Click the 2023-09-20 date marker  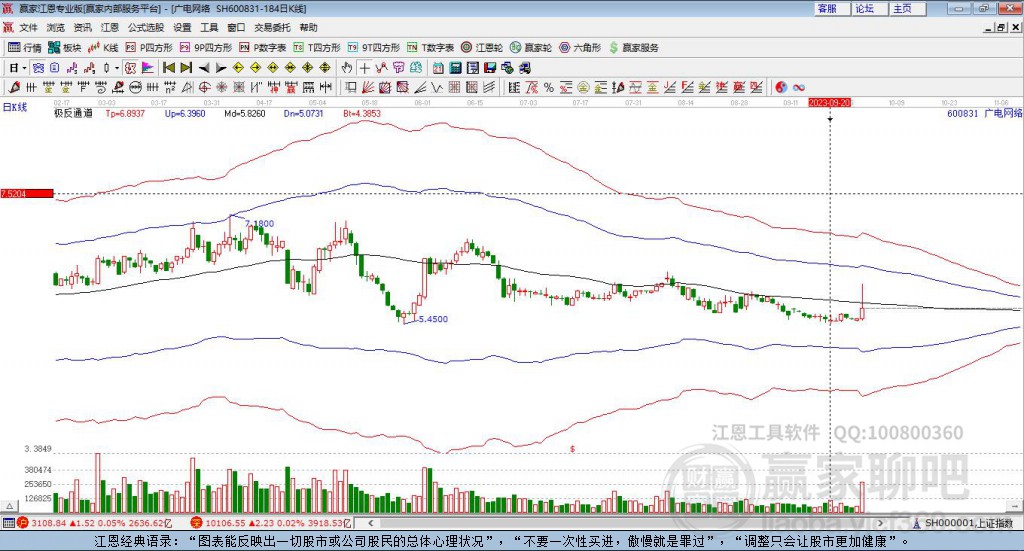(x=829, y=103)
